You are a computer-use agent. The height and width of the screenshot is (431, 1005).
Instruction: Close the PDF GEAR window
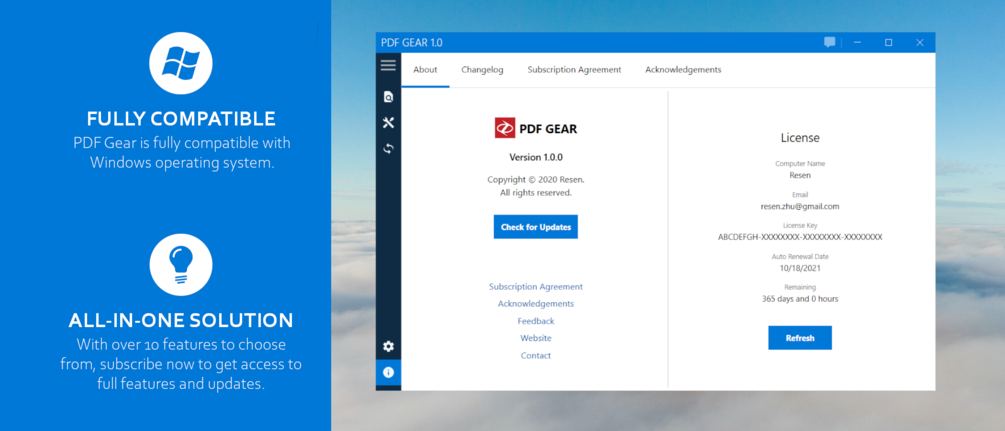[920, 43]
